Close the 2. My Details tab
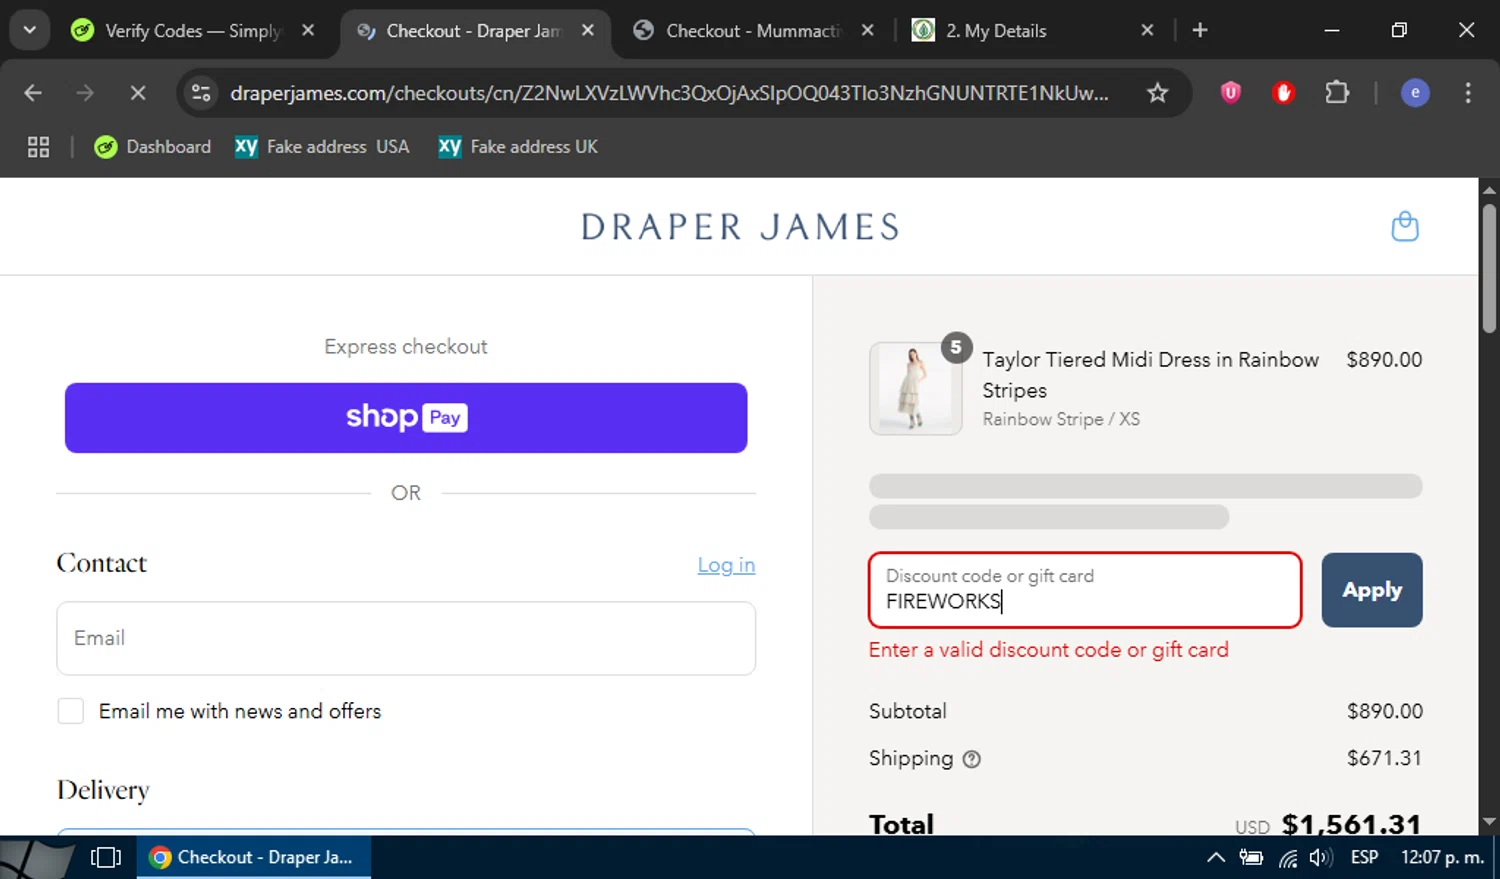Screen dimensions: 1500x879 pos(1147,30)
